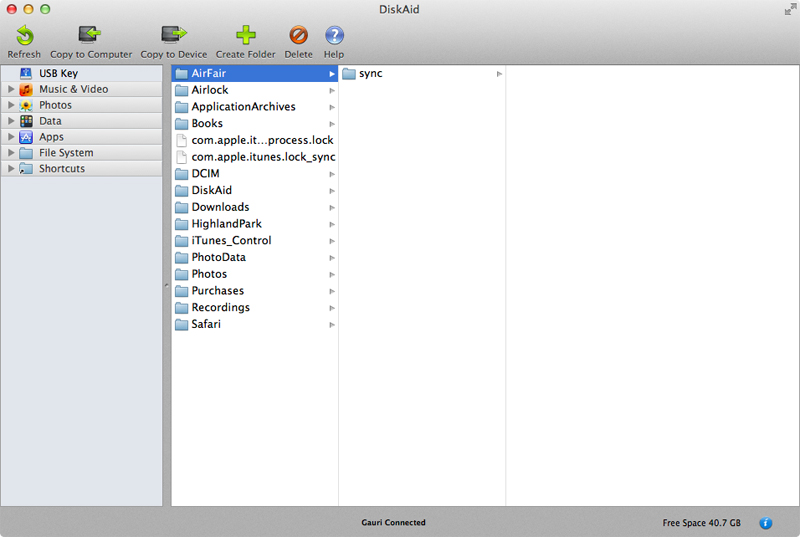This screenshot has height=537, width=800.
Task: Click the Purchases folder icon
Action: (x=181, y=291)
